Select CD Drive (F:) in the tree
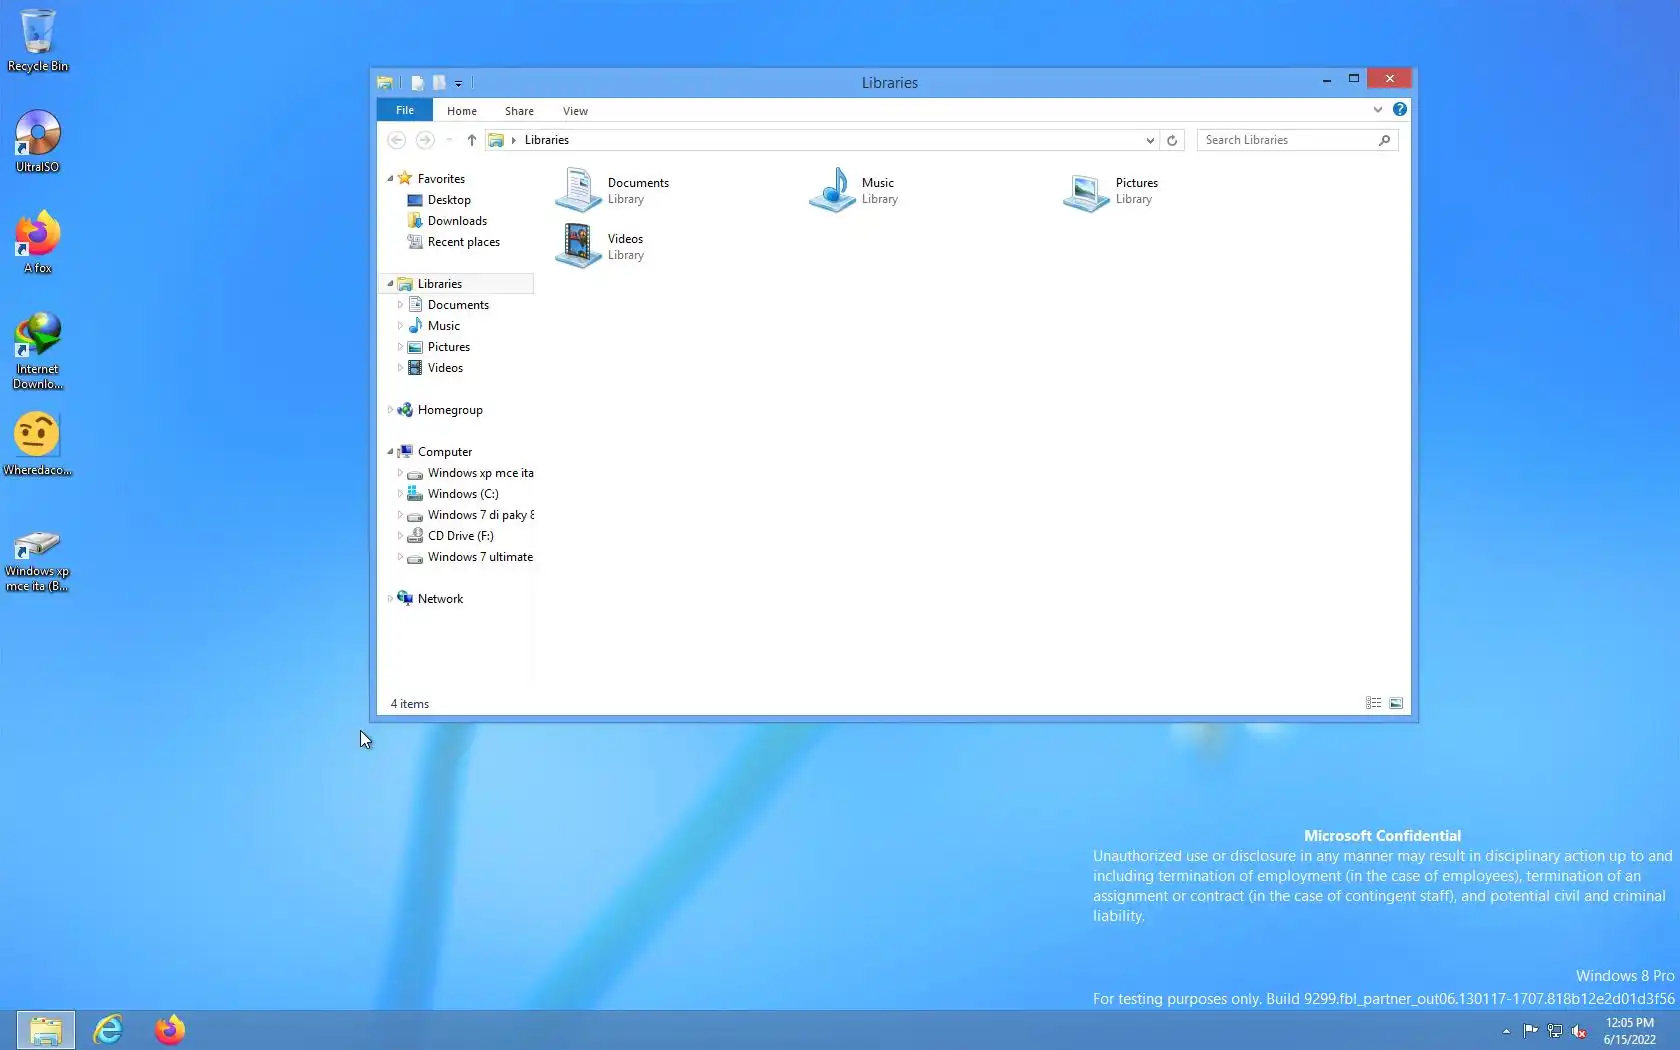 [460, 536]
